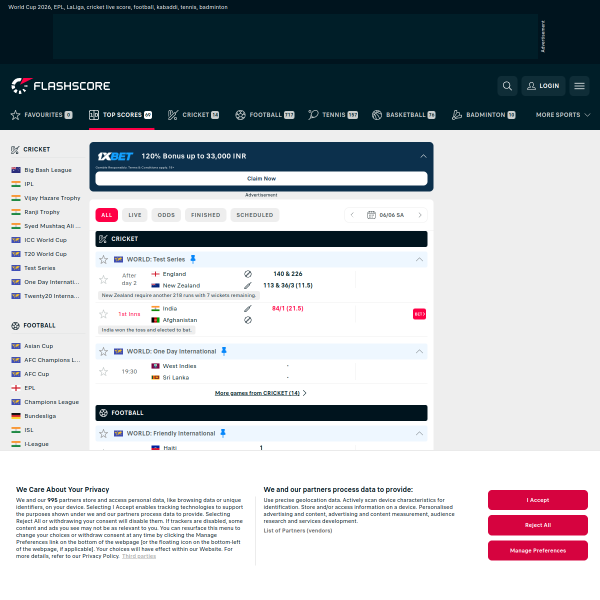Select the ALL filter

[x=106, y=215]
